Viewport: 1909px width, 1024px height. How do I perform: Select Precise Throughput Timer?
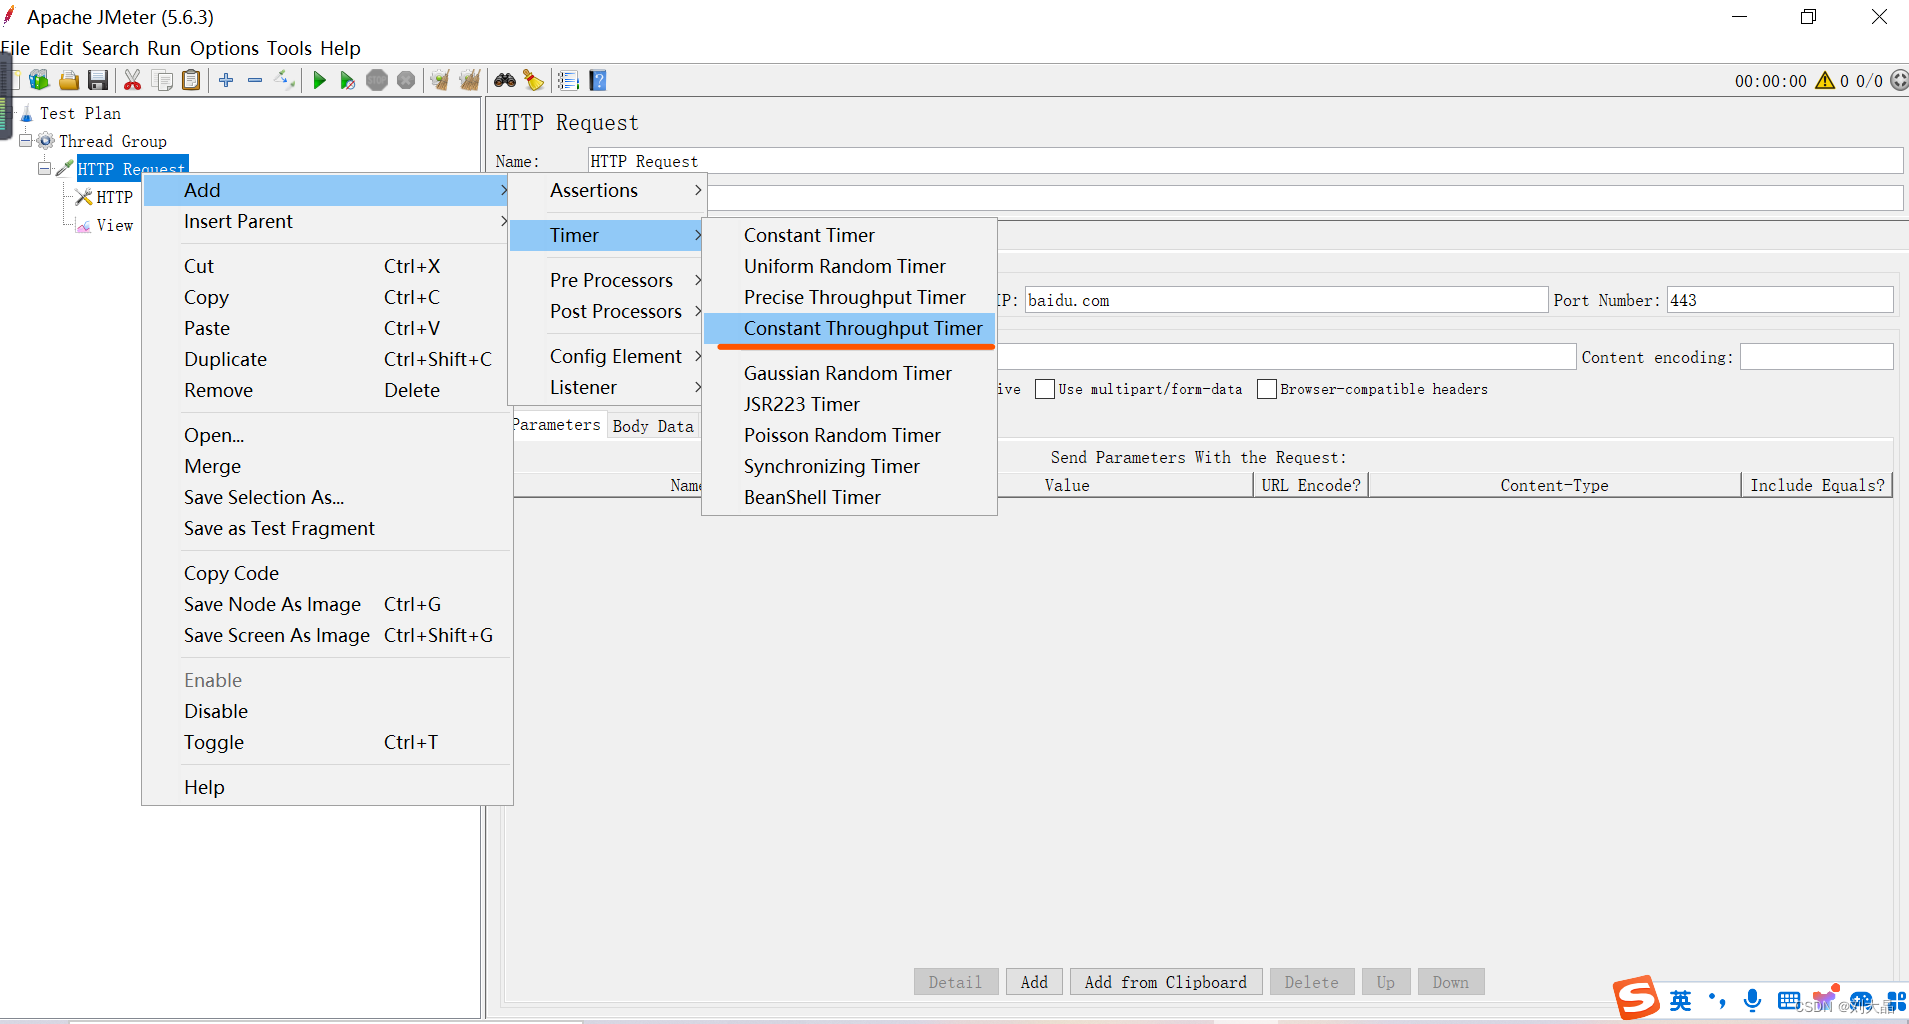tap(850, 297)
